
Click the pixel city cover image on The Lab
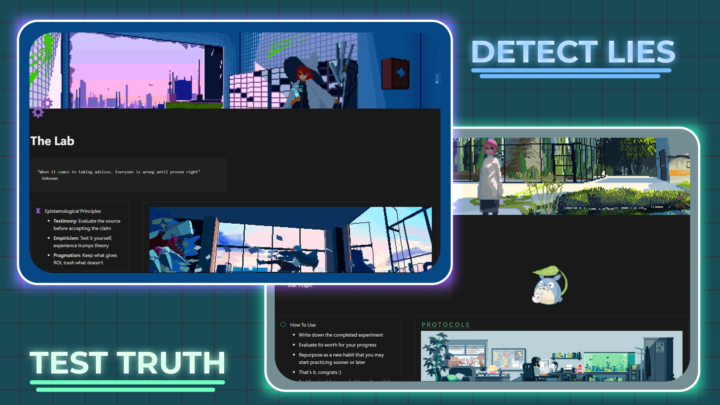[x=235, y=70]
